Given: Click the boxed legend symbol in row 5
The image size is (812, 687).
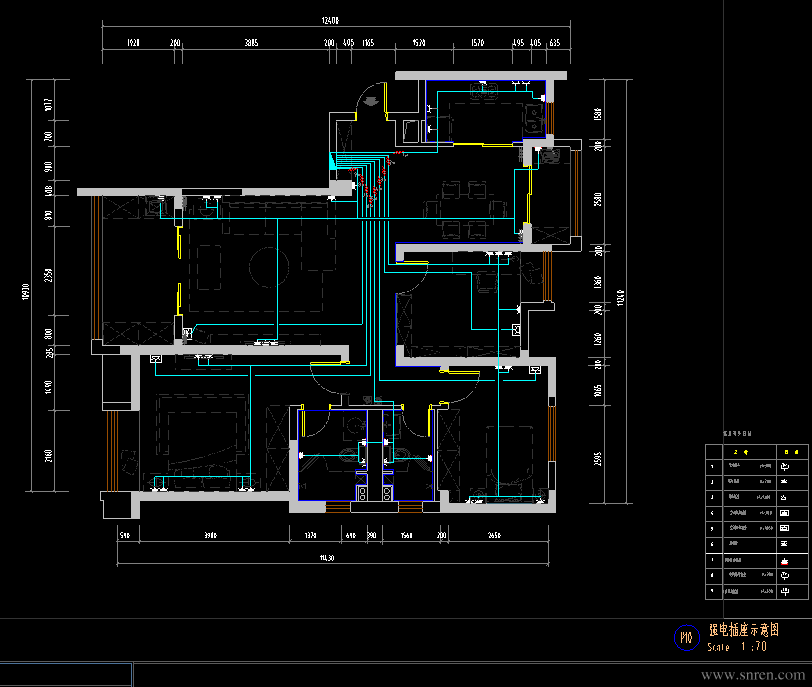Looking at the screenshot, I should (785, 528).
